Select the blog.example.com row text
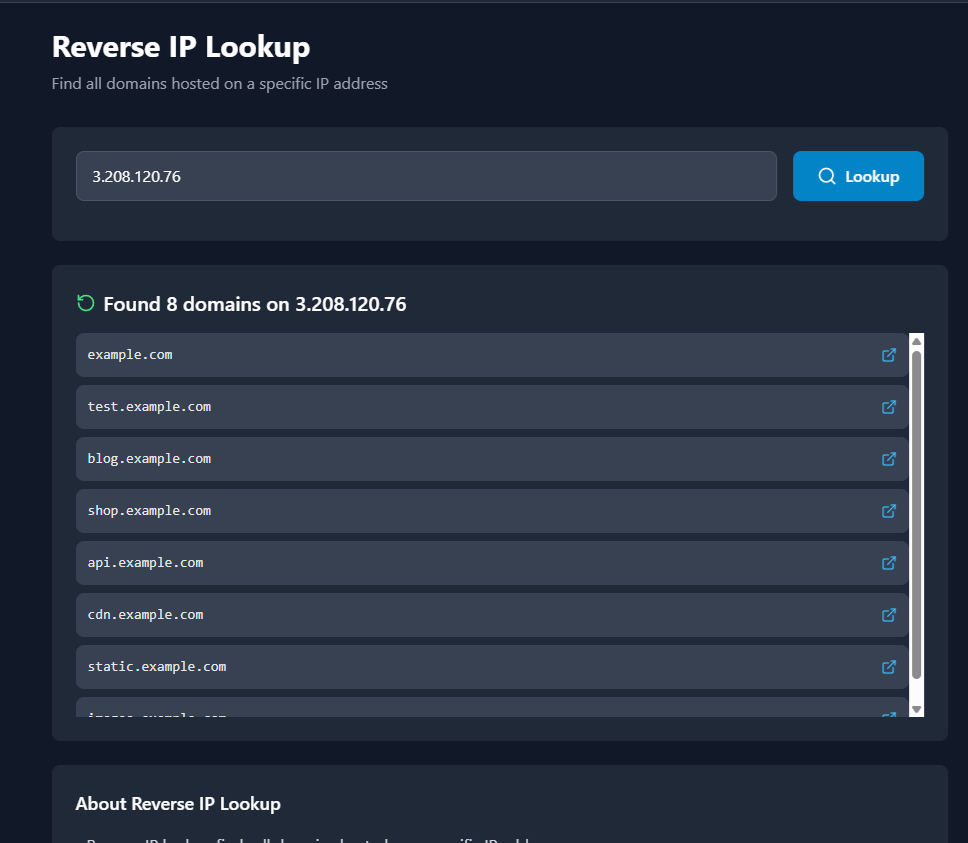The image size is (968, 843). [149, 459]
